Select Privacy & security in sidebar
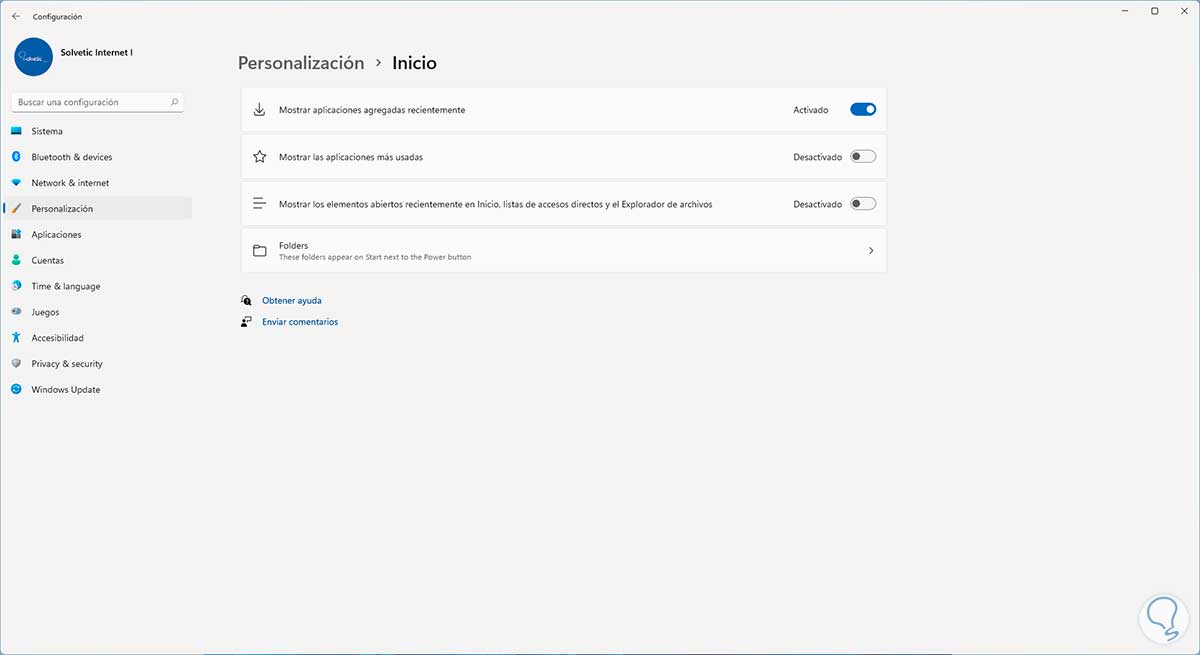The height and width of the screenshot is (655, 1200). tap(67, 364)
